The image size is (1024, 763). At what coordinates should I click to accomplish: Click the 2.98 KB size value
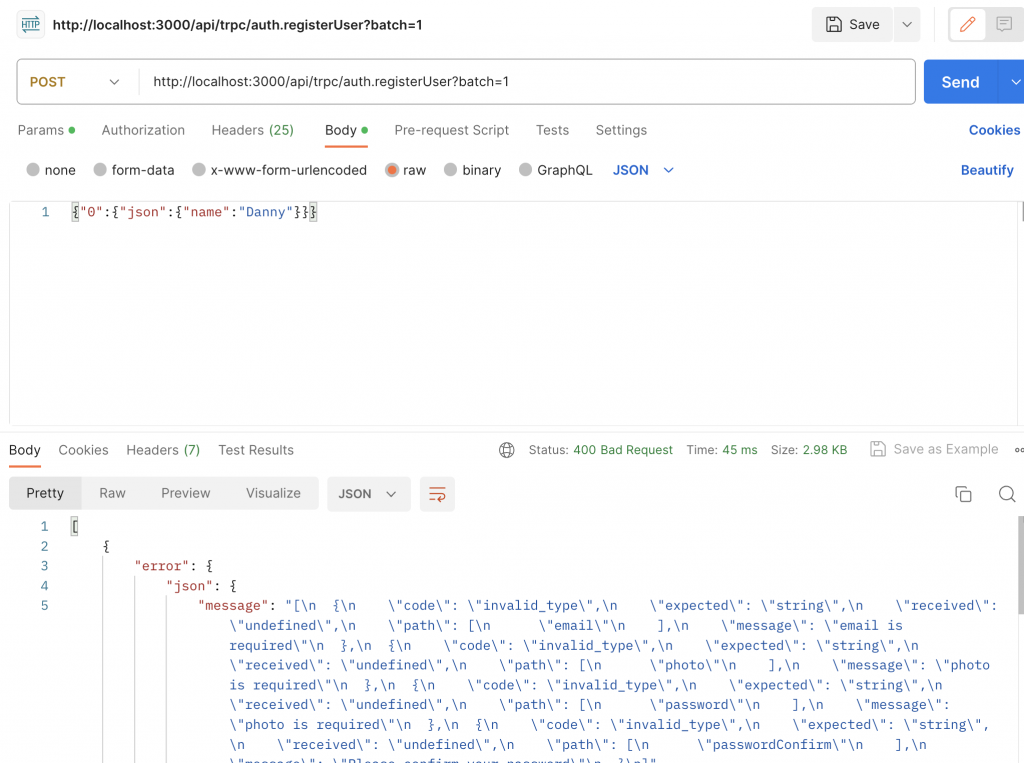pos(824,450)
